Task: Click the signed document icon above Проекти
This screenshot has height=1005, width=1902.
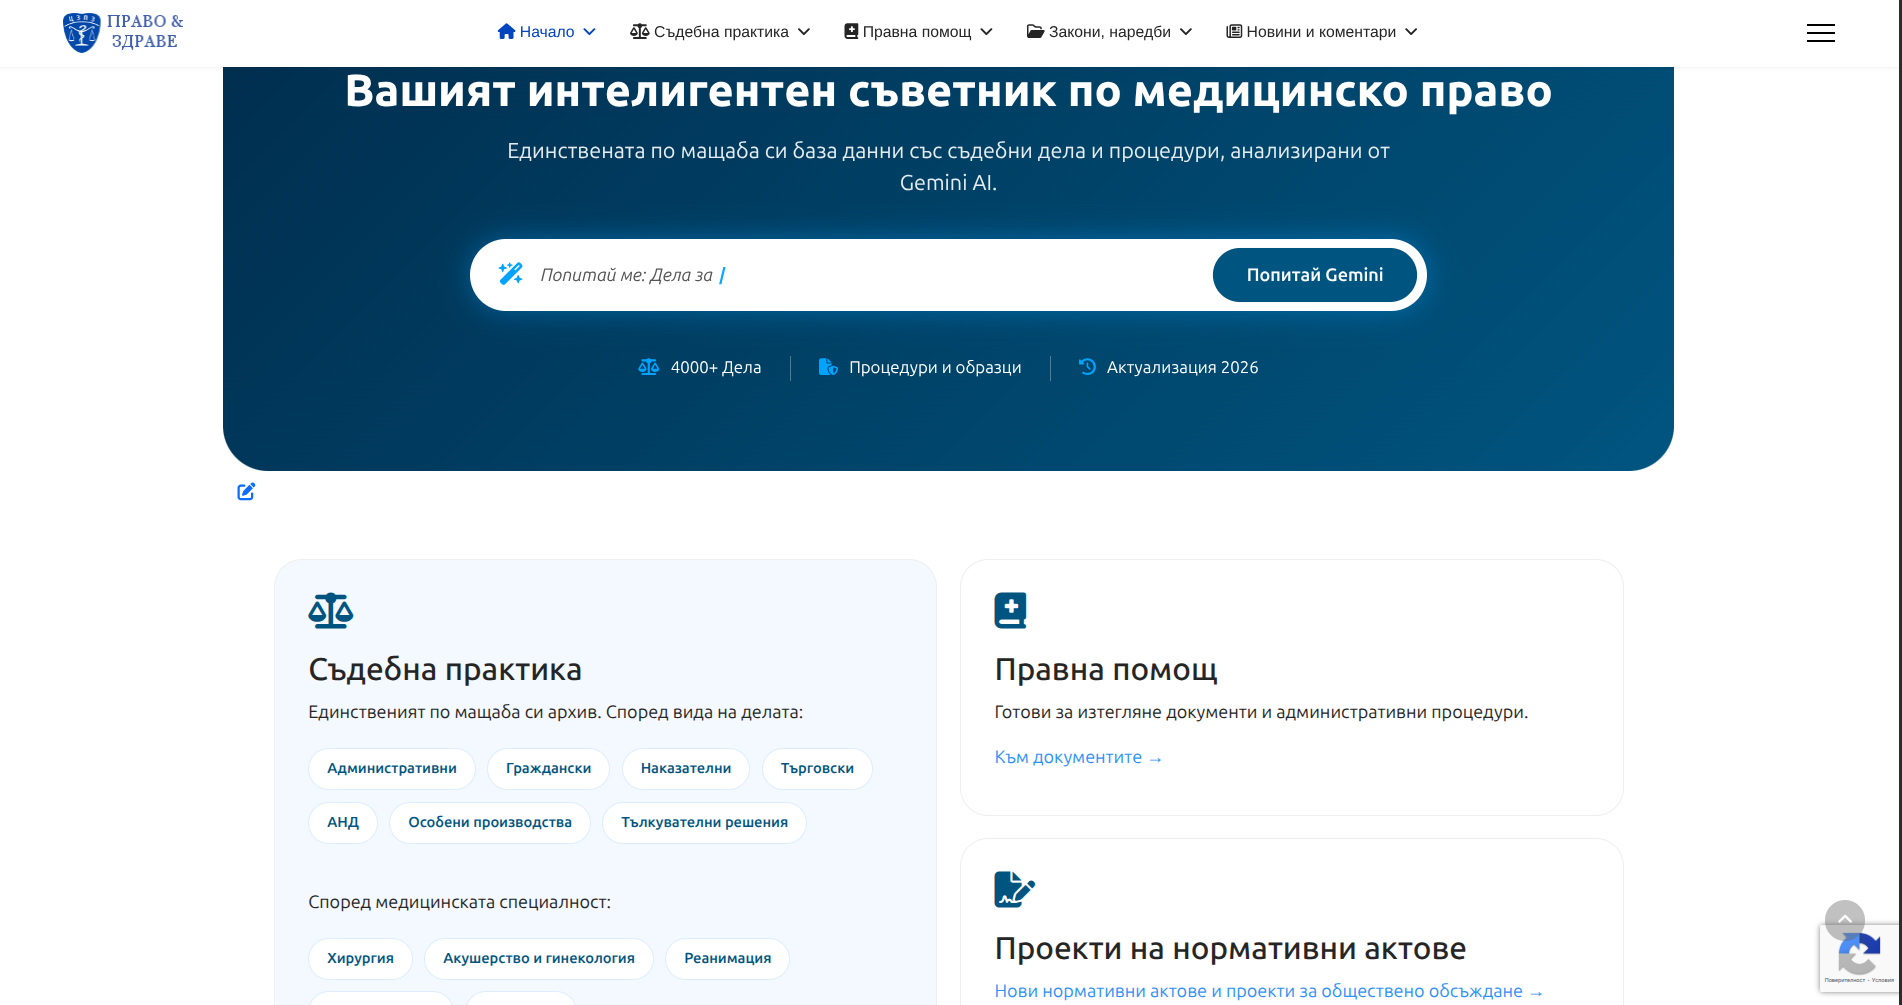Action: 1014,889
